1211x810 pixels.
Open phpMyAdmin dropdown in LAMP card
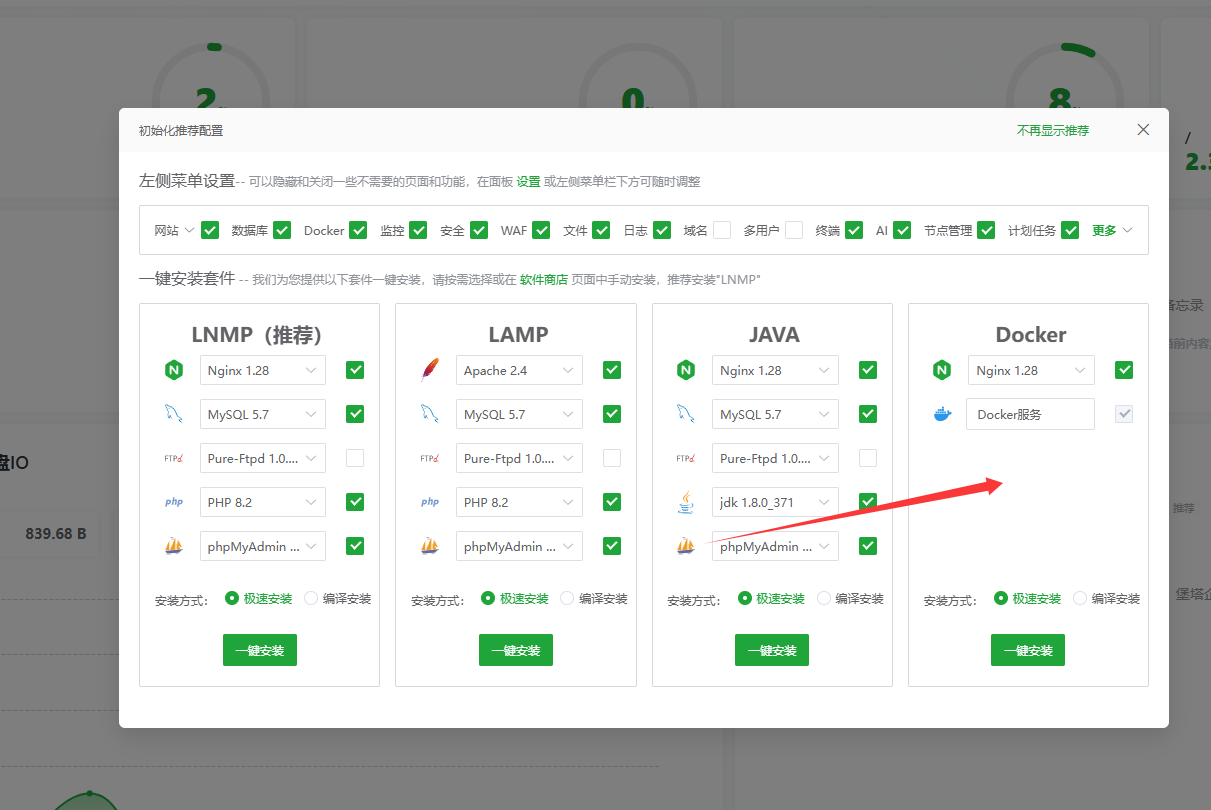click(x=519, y=546)
